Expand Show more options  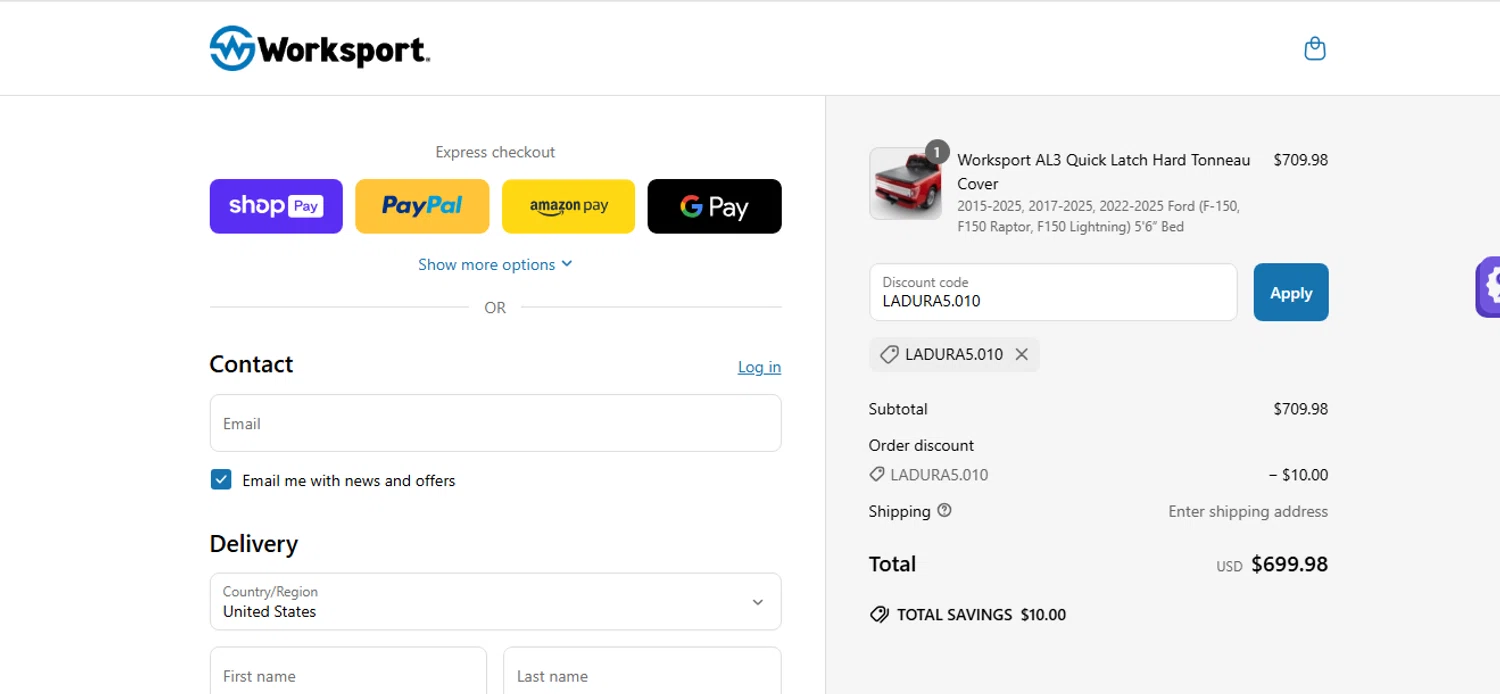coord(495,264)
